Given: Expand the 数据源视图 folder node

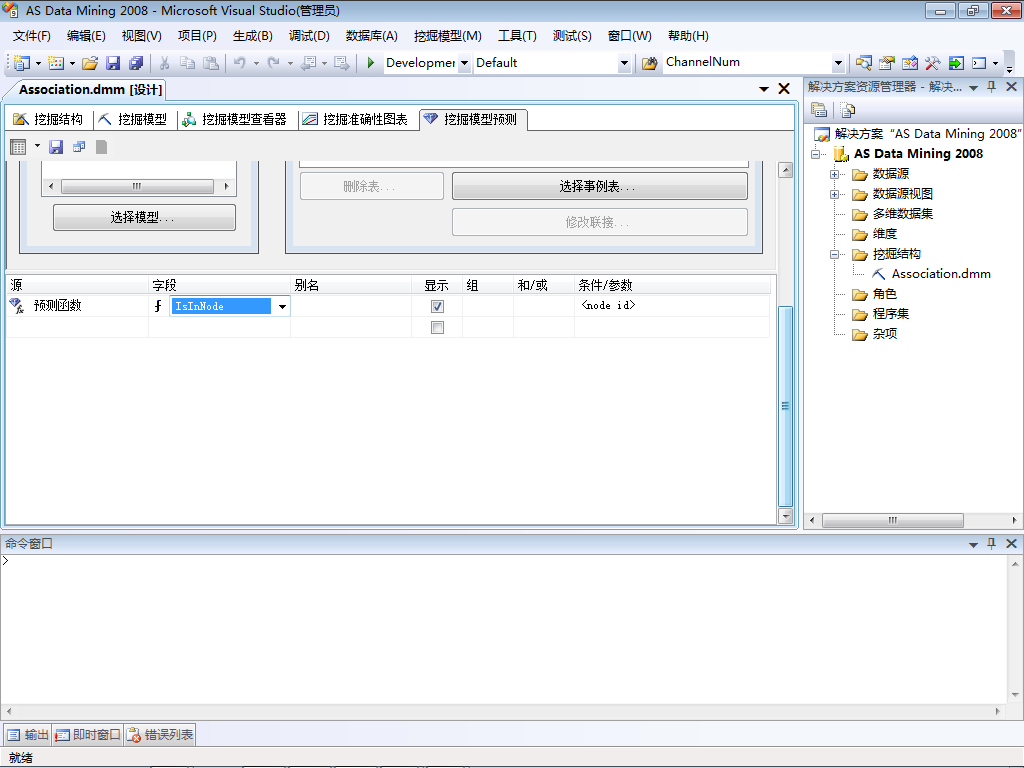Looking at the screenshot, I should pyautogui.click(x=834, y=195).
